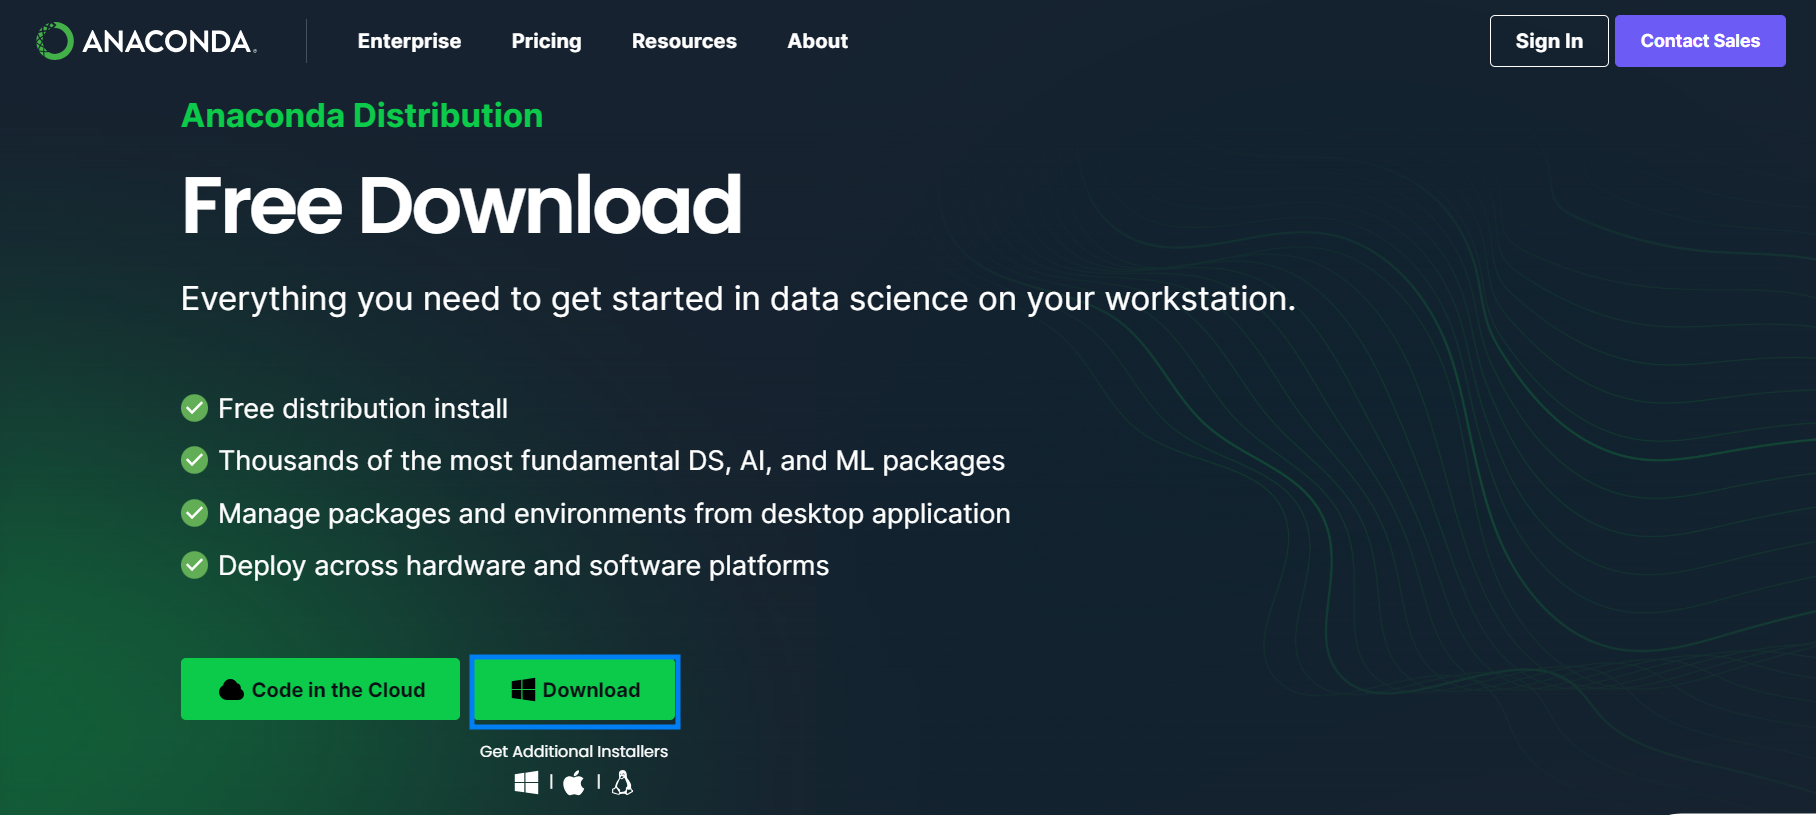Open the About menu
The width and height of the screenshot is (1816, 815).
click(817, 41)
